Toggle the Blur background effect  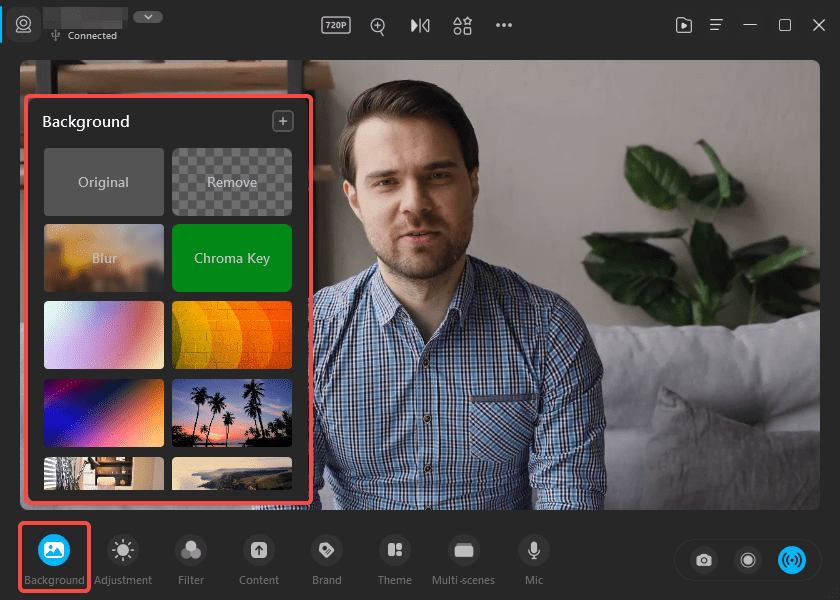coord(103,258)
